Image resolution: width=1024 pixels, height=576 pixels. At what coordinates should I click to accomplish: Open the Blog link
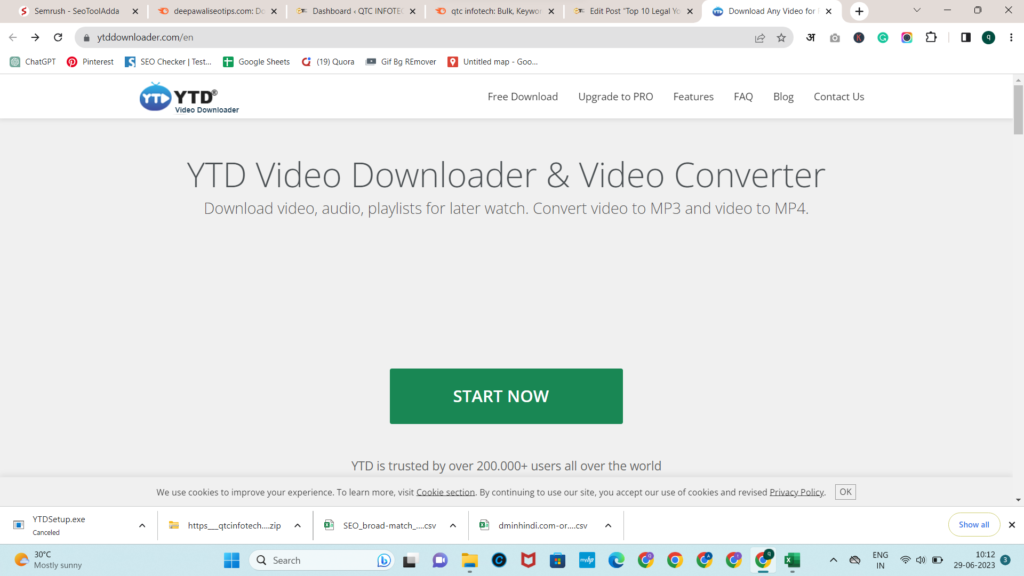click(783, 97)
